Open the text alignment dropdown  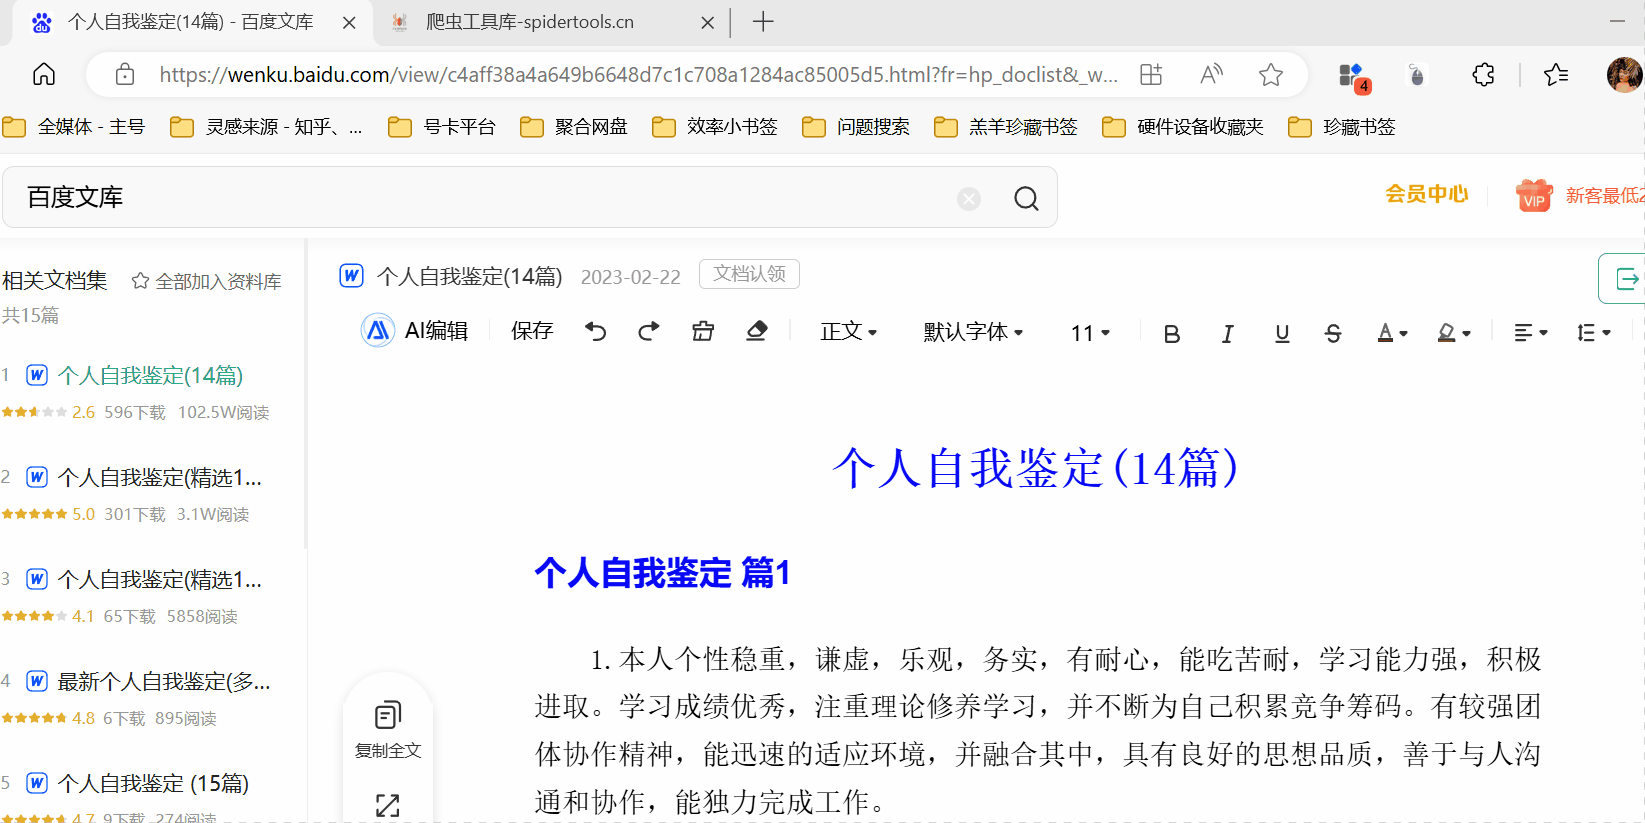(x=1530, y=333)
